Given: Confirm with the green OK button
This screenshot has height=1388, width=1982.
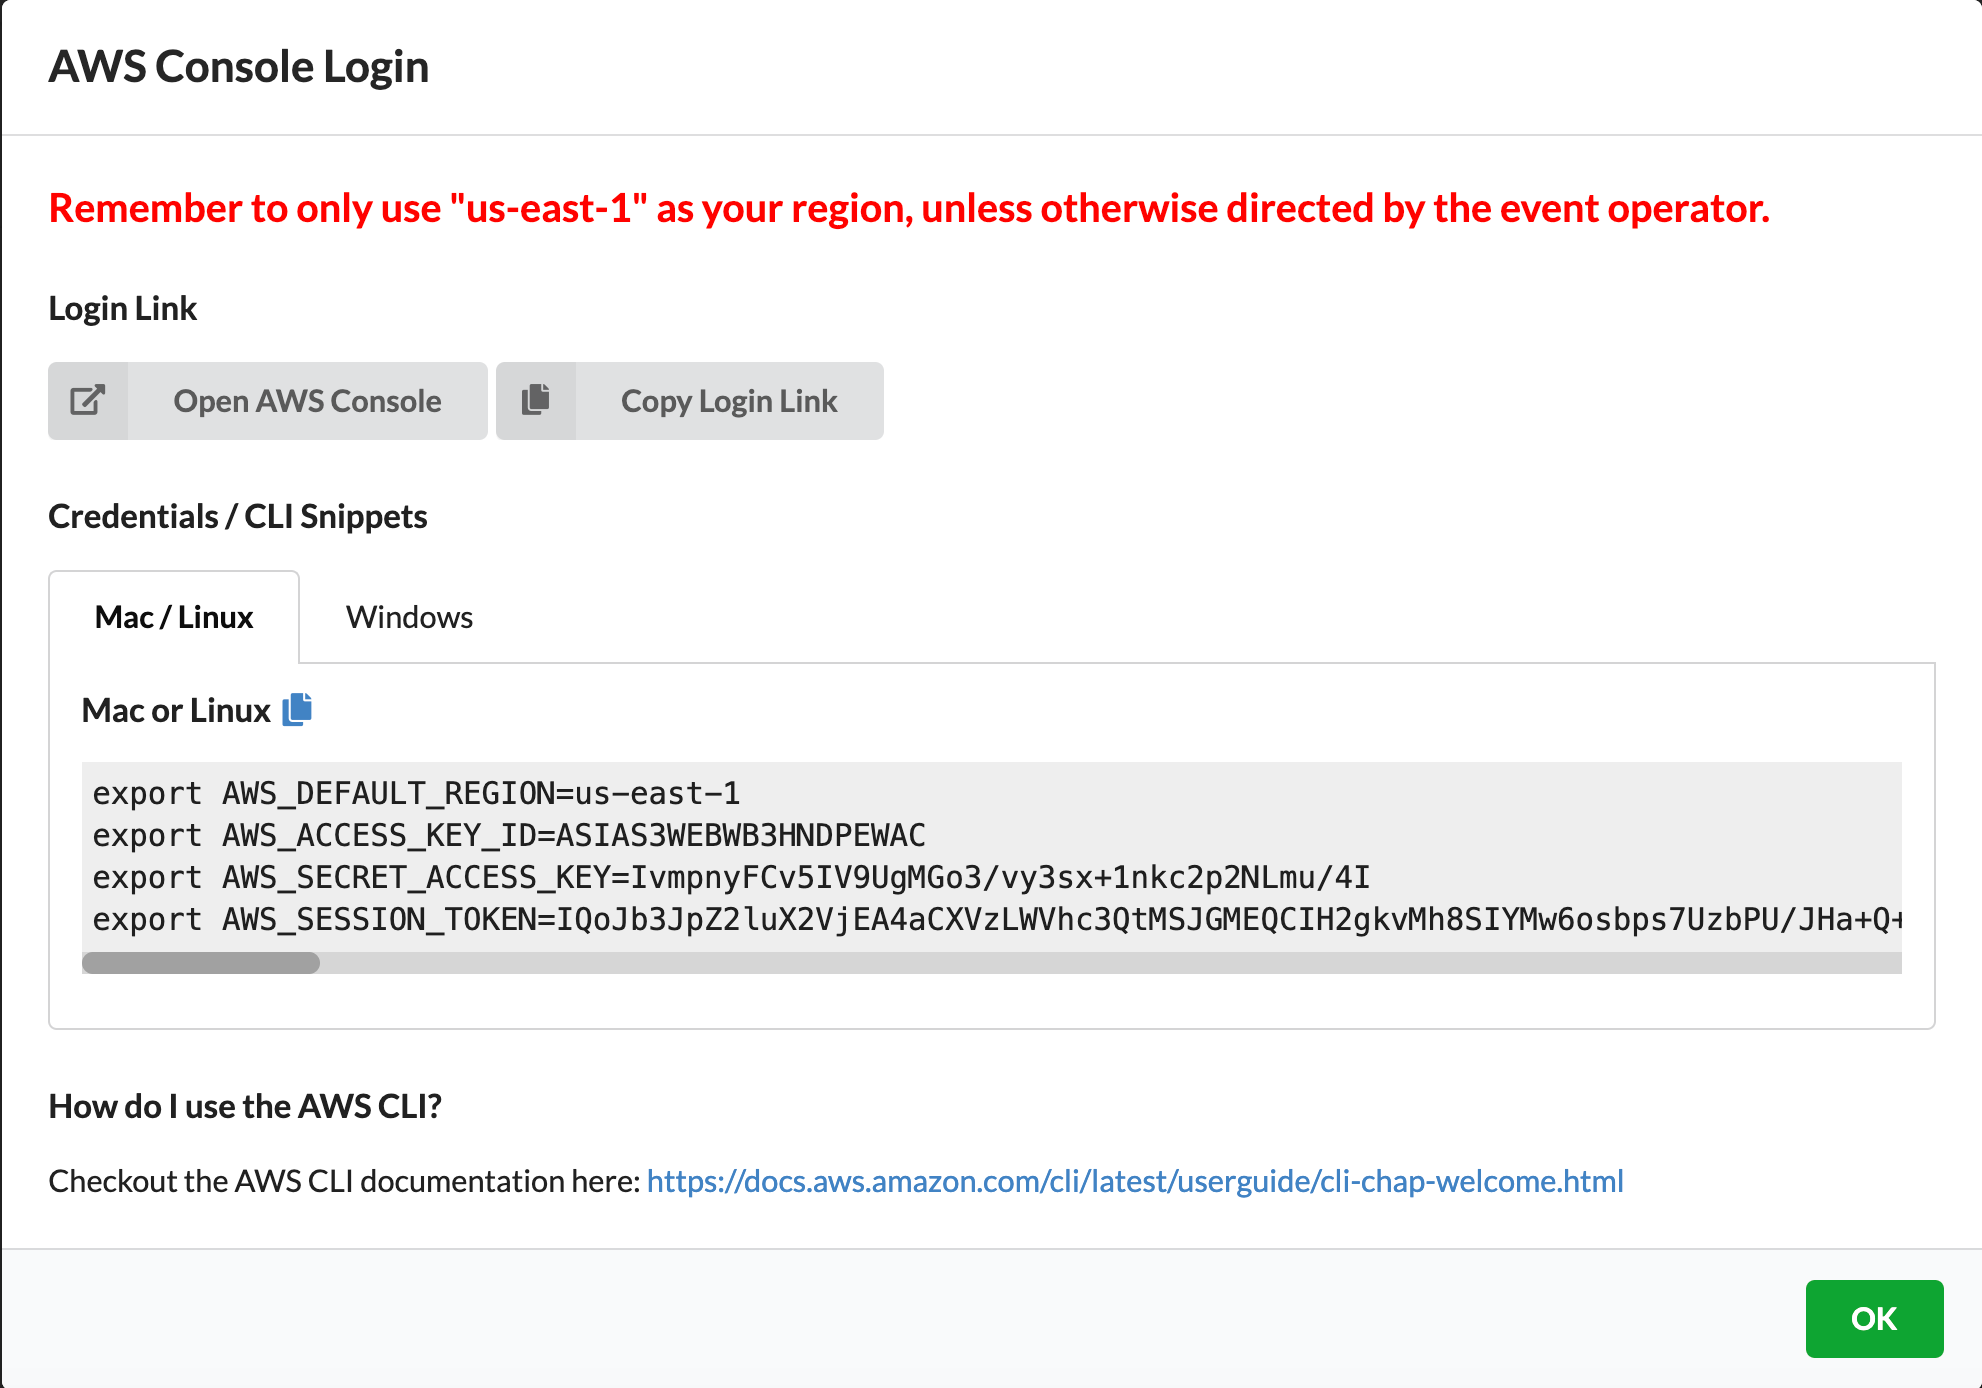Looking at the screenshot, I should tap(1874, 1318).
